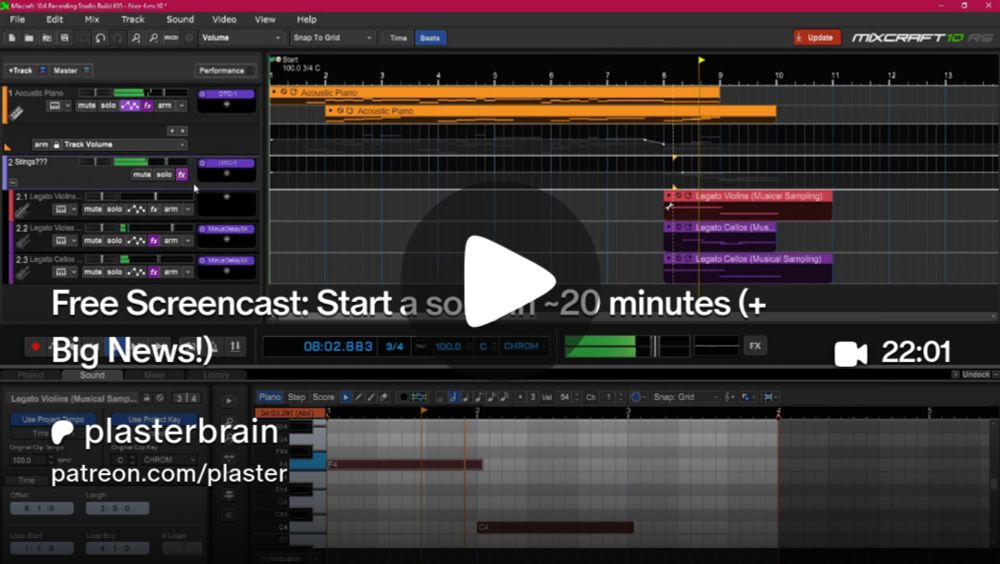This screenshot has height=564, width=1000.
Task: Open the Help menu
Action: pos(306,19)
